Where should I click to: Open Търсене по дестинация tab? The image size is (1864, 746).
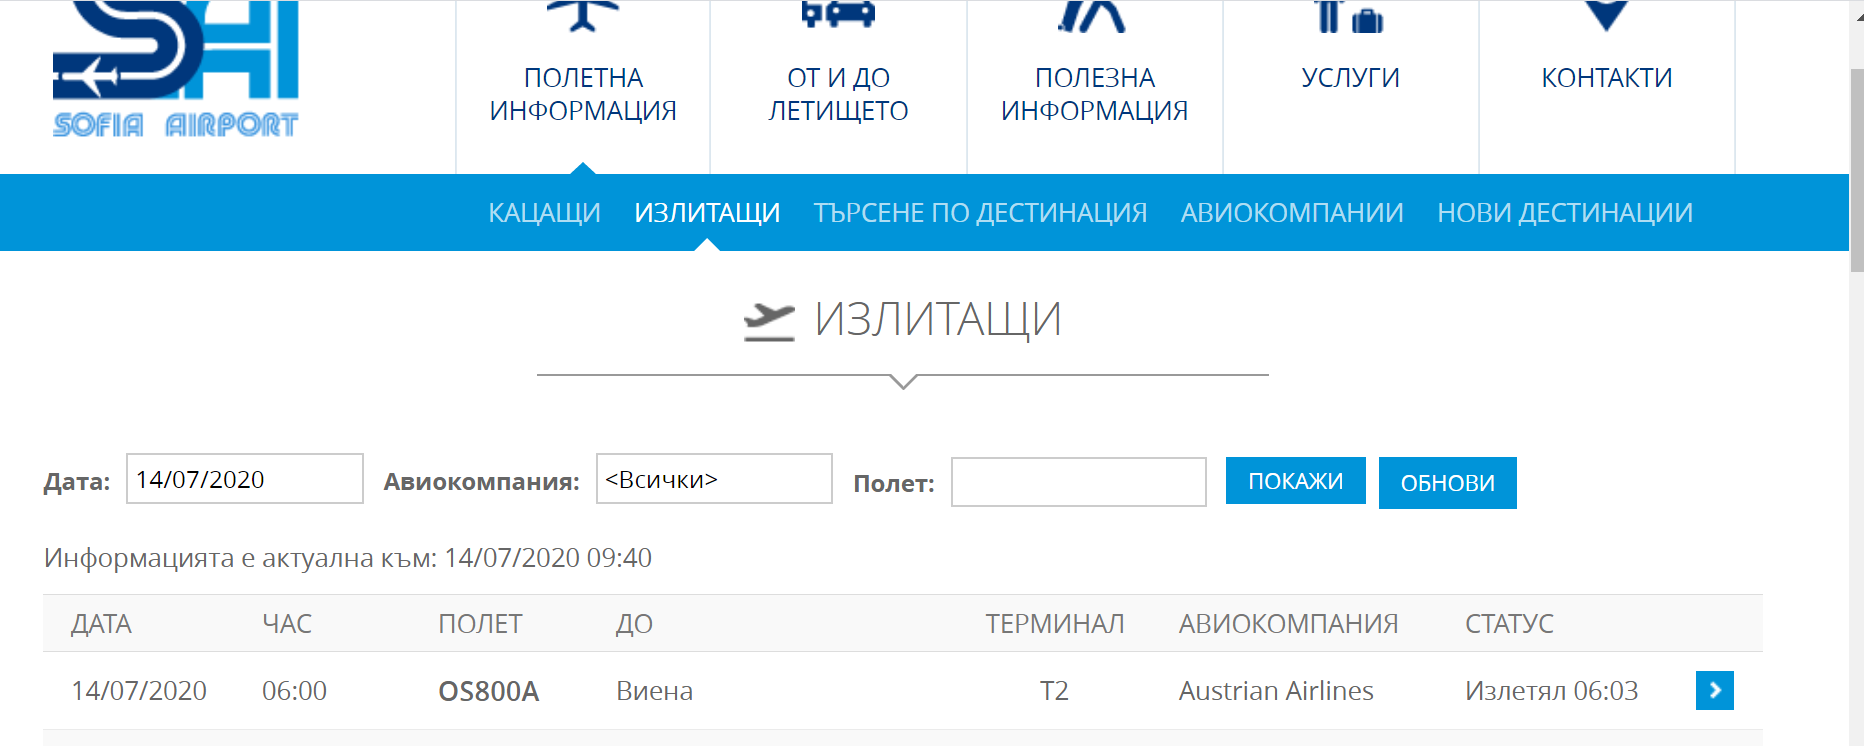(x=980, y=213)
